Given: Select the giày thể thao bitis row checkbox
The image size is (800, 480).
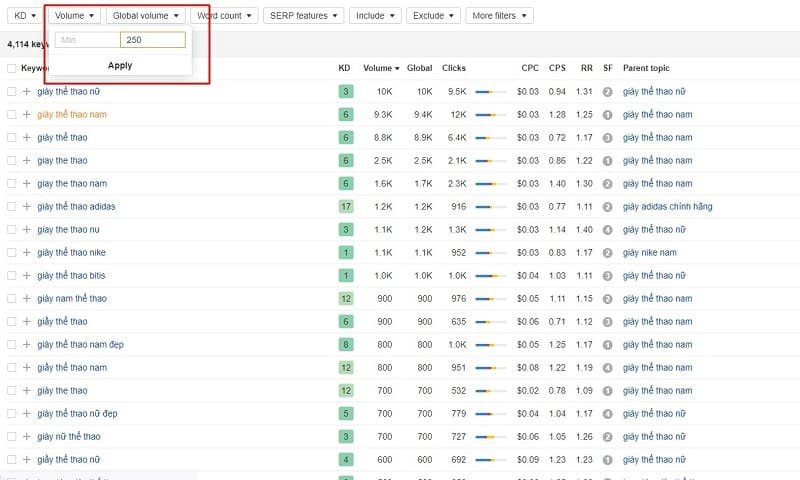Looking at the screenshot, I should (12, 276).
